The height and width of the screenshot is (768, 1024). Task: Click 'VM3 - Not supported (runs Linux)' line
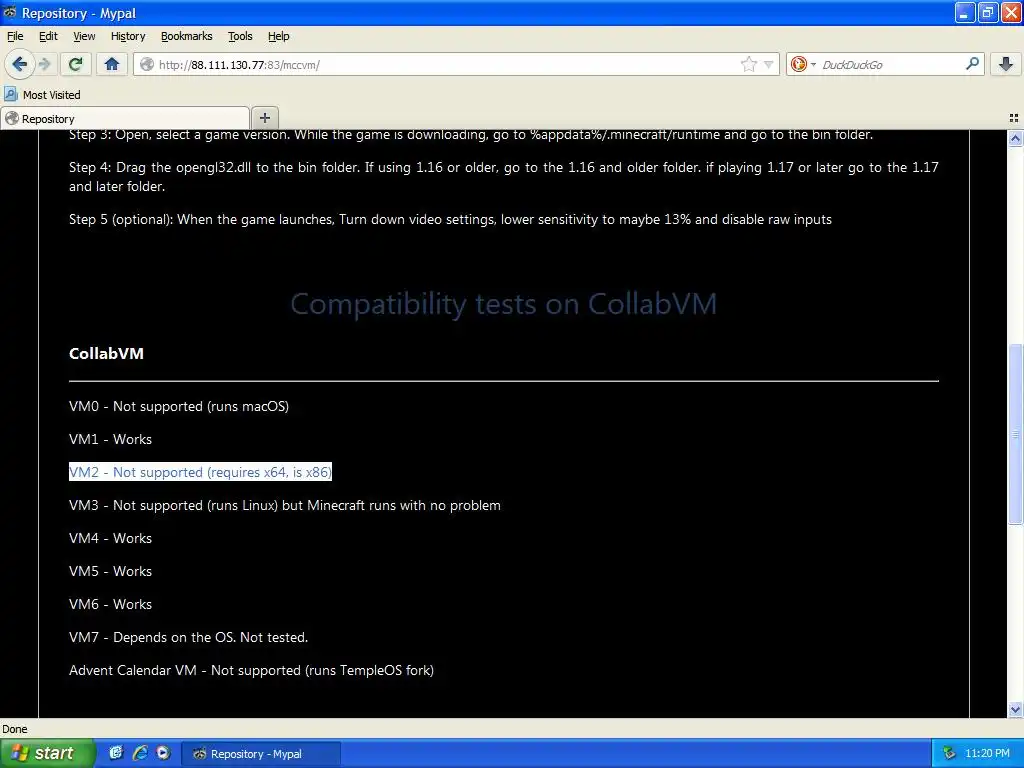point(285,505)
